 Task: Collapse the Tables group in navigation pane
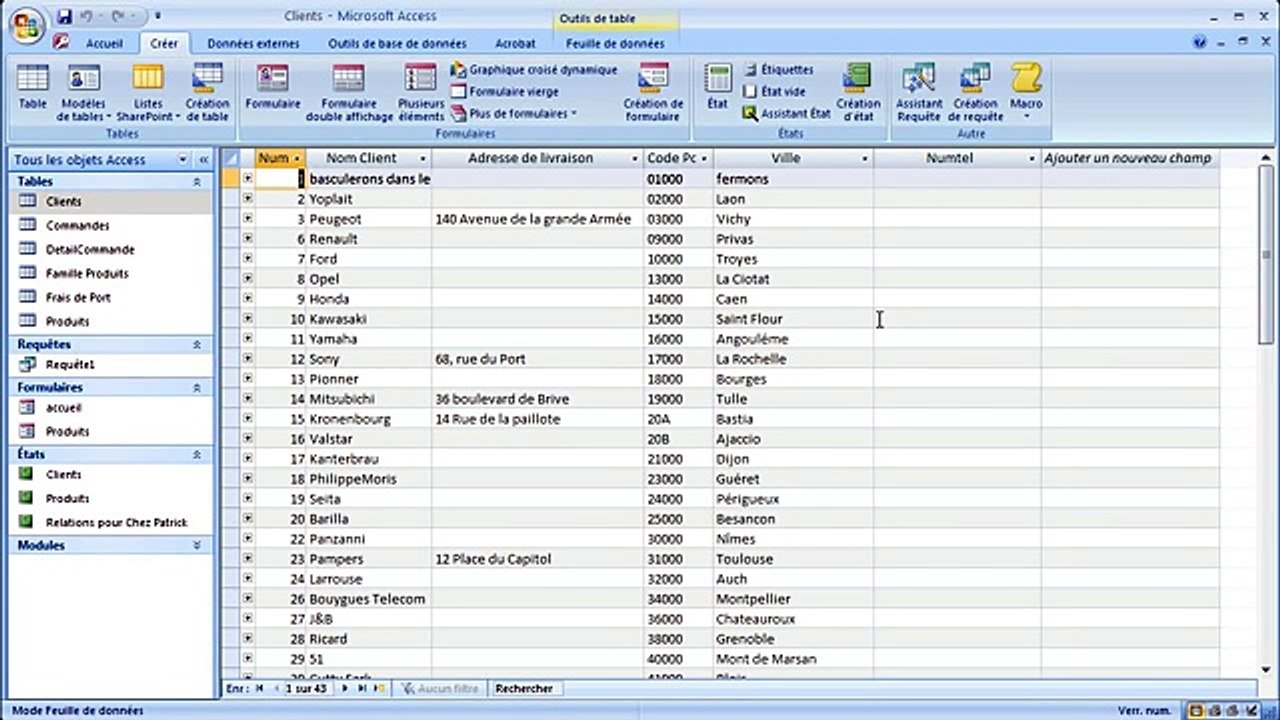tap(197, 182)
